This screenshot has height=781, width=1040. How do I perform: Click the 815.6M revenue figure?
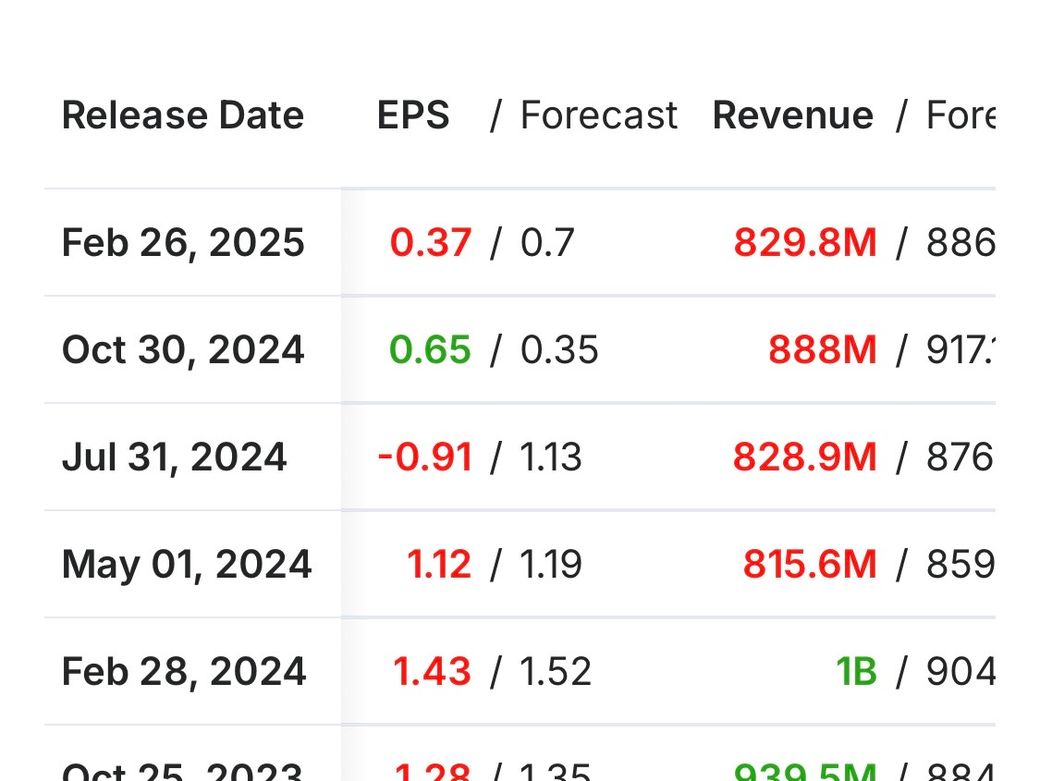pos(809,564)
